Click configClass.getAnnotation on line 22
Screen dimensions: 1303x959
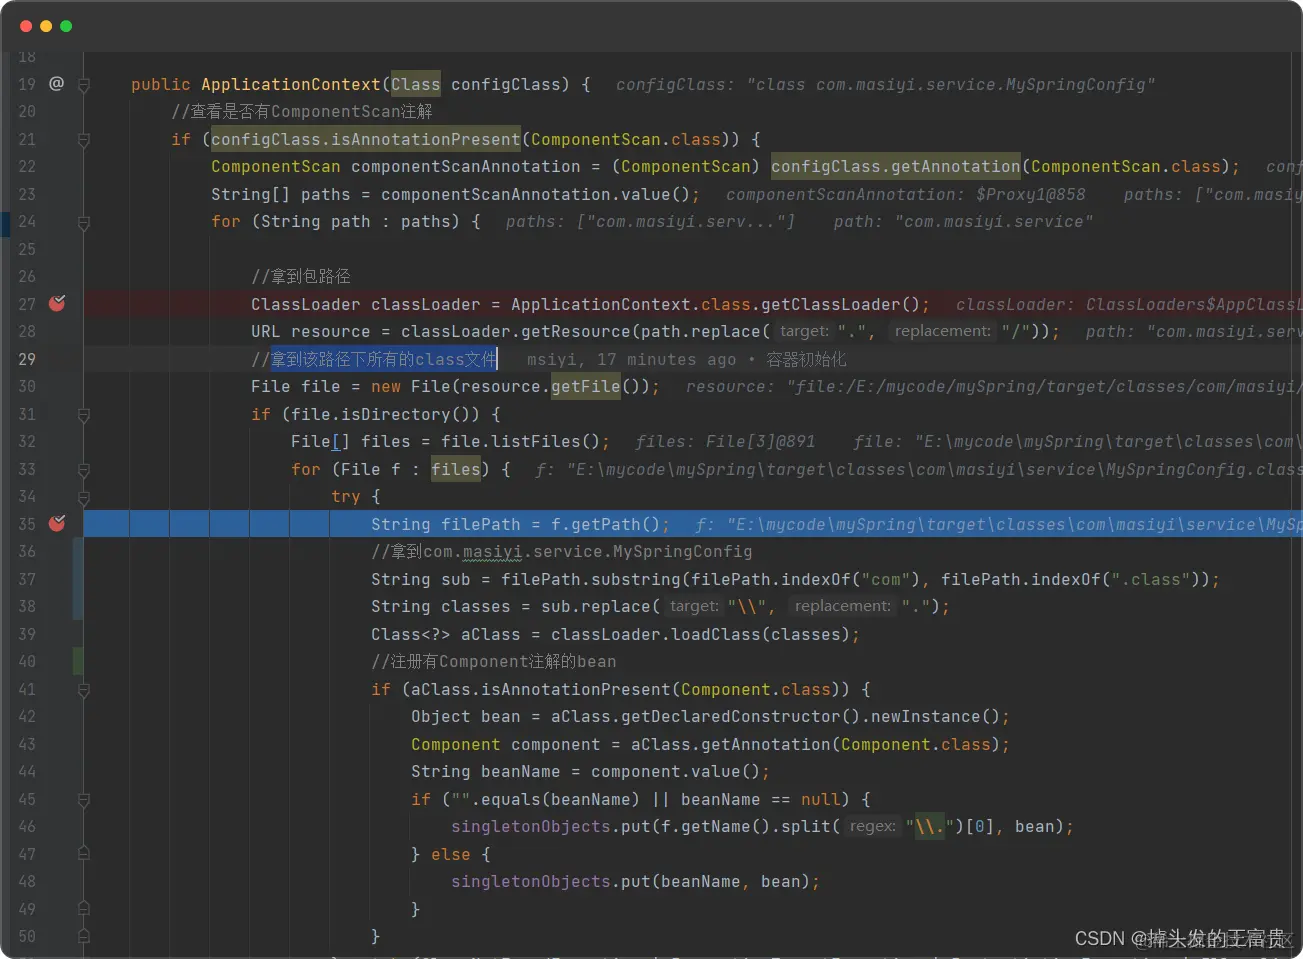point(896,166)
